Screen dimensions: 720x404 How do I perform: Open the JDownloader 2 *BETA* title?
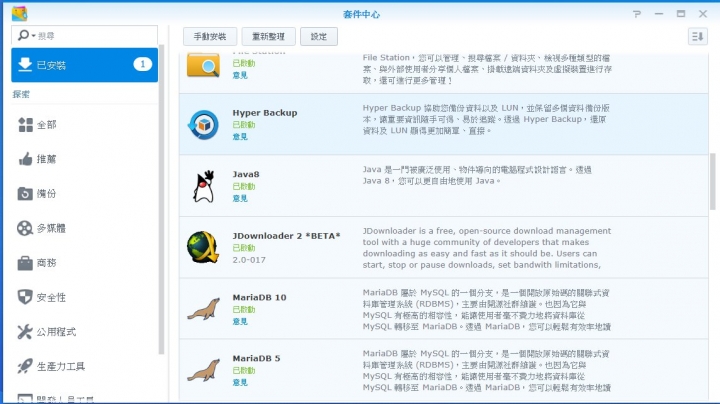[x=286, y=236]
